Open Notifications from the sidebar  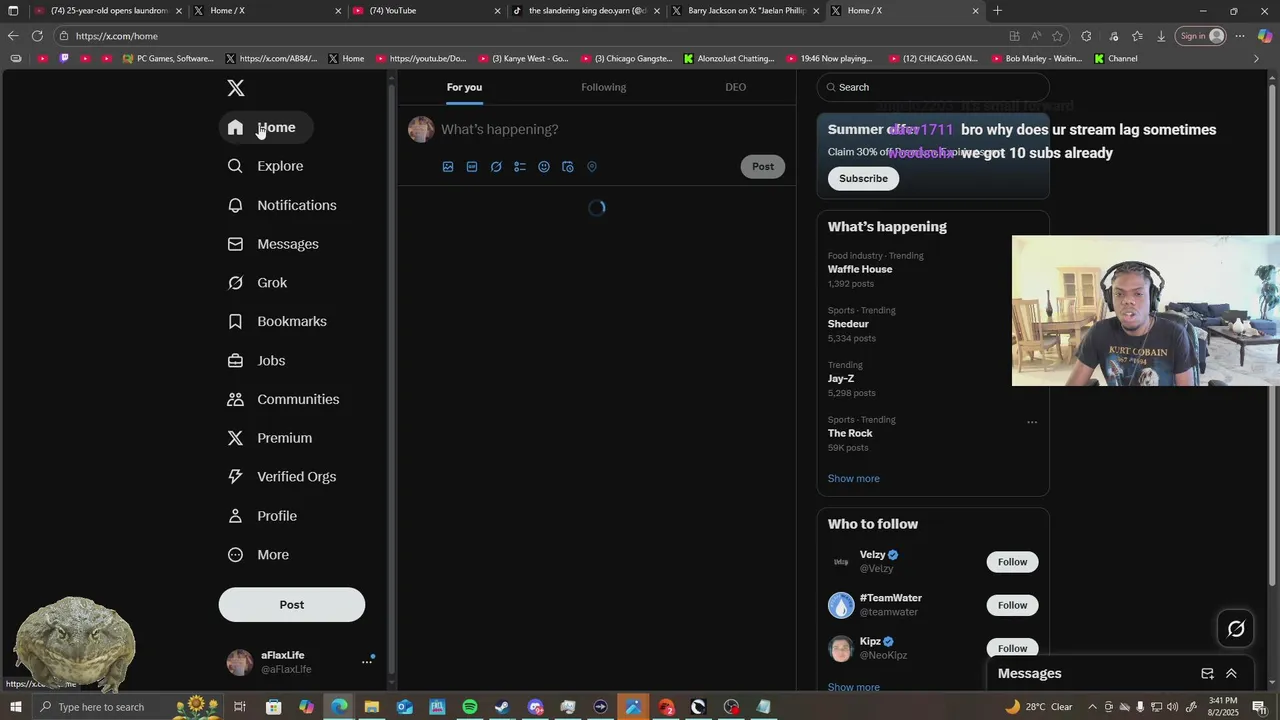click(x=282, y=205)
